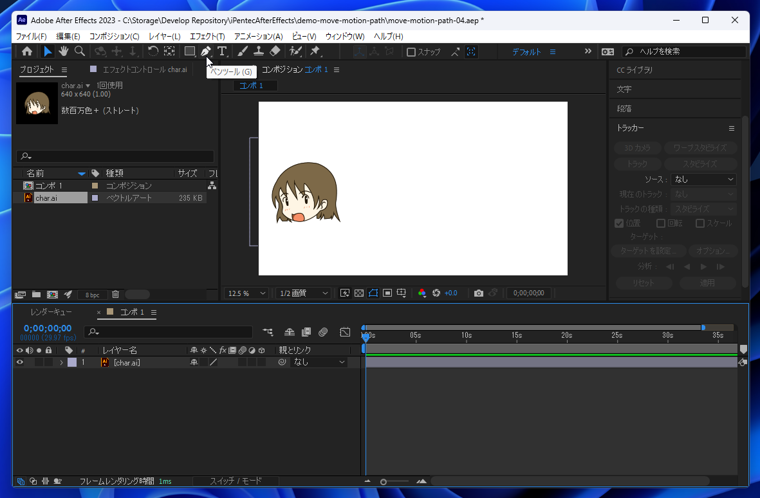This screenshot has width=760, height=498.
Task: Click the スイッチ / モード button
Action: click(236, 482)
